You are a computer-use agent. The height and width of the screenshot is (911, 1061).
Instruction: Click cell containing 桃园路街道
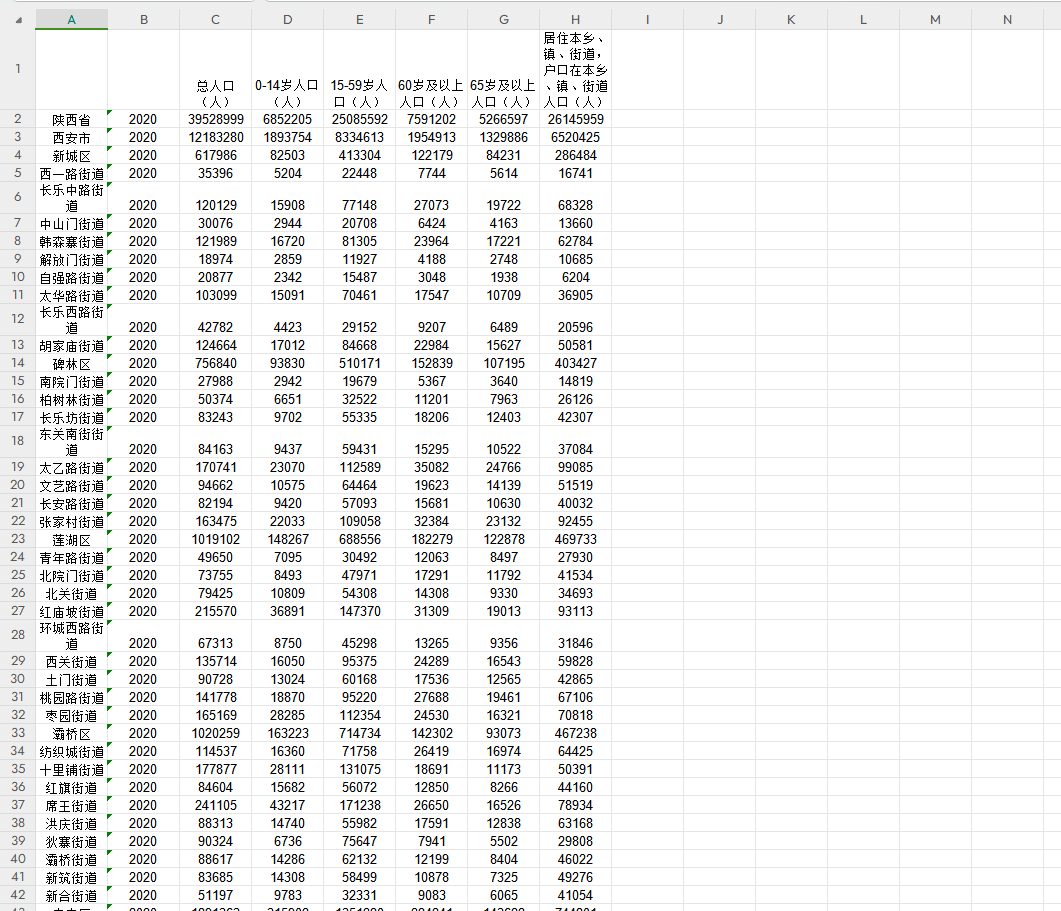click(x=72, y=697)
